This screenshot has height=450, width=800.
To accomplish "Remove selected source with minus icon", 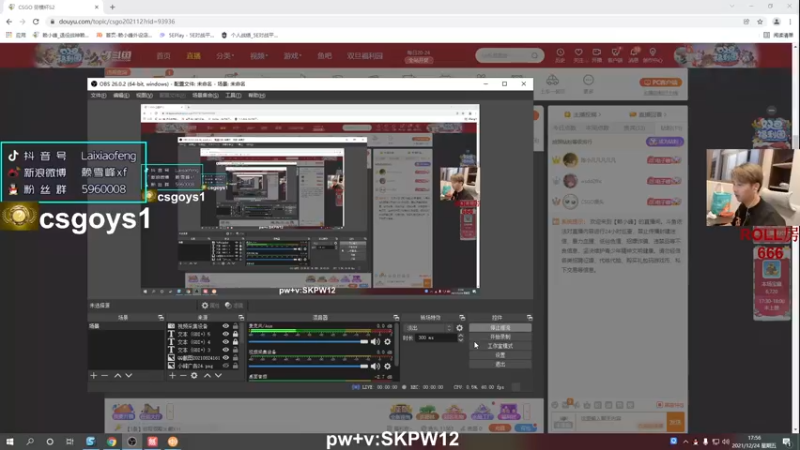I will 183,376.
